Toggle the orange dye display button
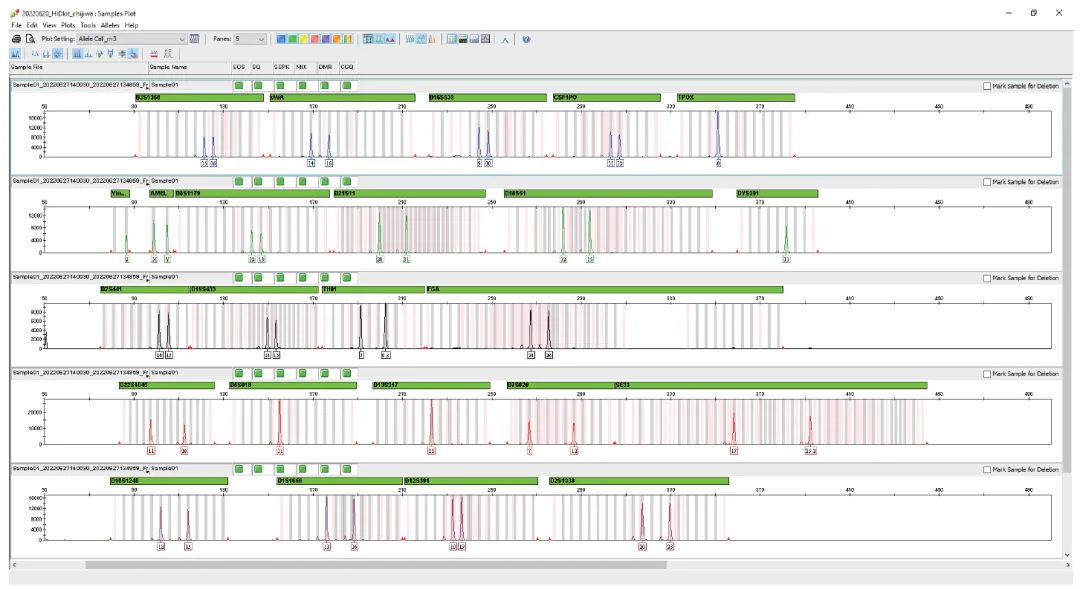This screenshot has height=589, width=1080. pyautogui.click(x=336, y=39)
